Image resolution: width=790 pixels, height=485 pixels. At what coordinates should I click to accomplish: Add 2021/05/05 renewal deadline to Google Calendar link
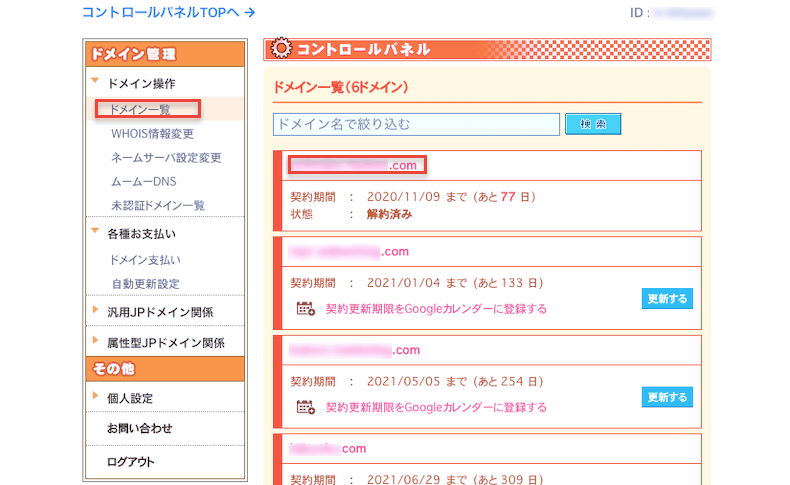[436, 407]
